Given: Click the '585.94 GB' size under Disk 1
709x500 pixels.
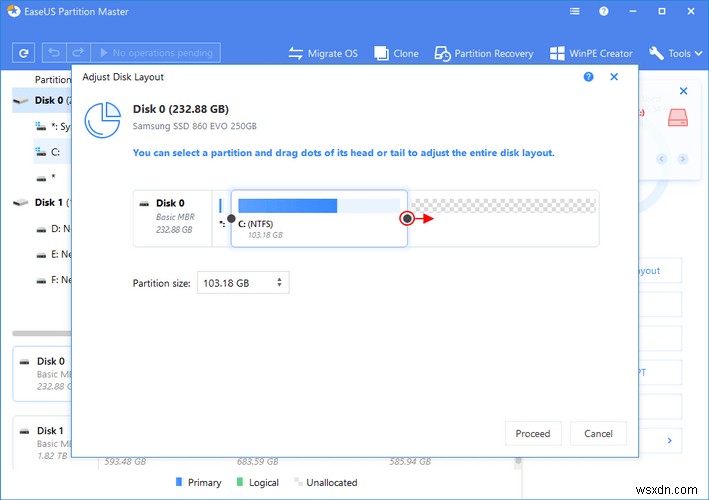Looking at the screenshot, I should pyautogui.click(x=410, y=462).
